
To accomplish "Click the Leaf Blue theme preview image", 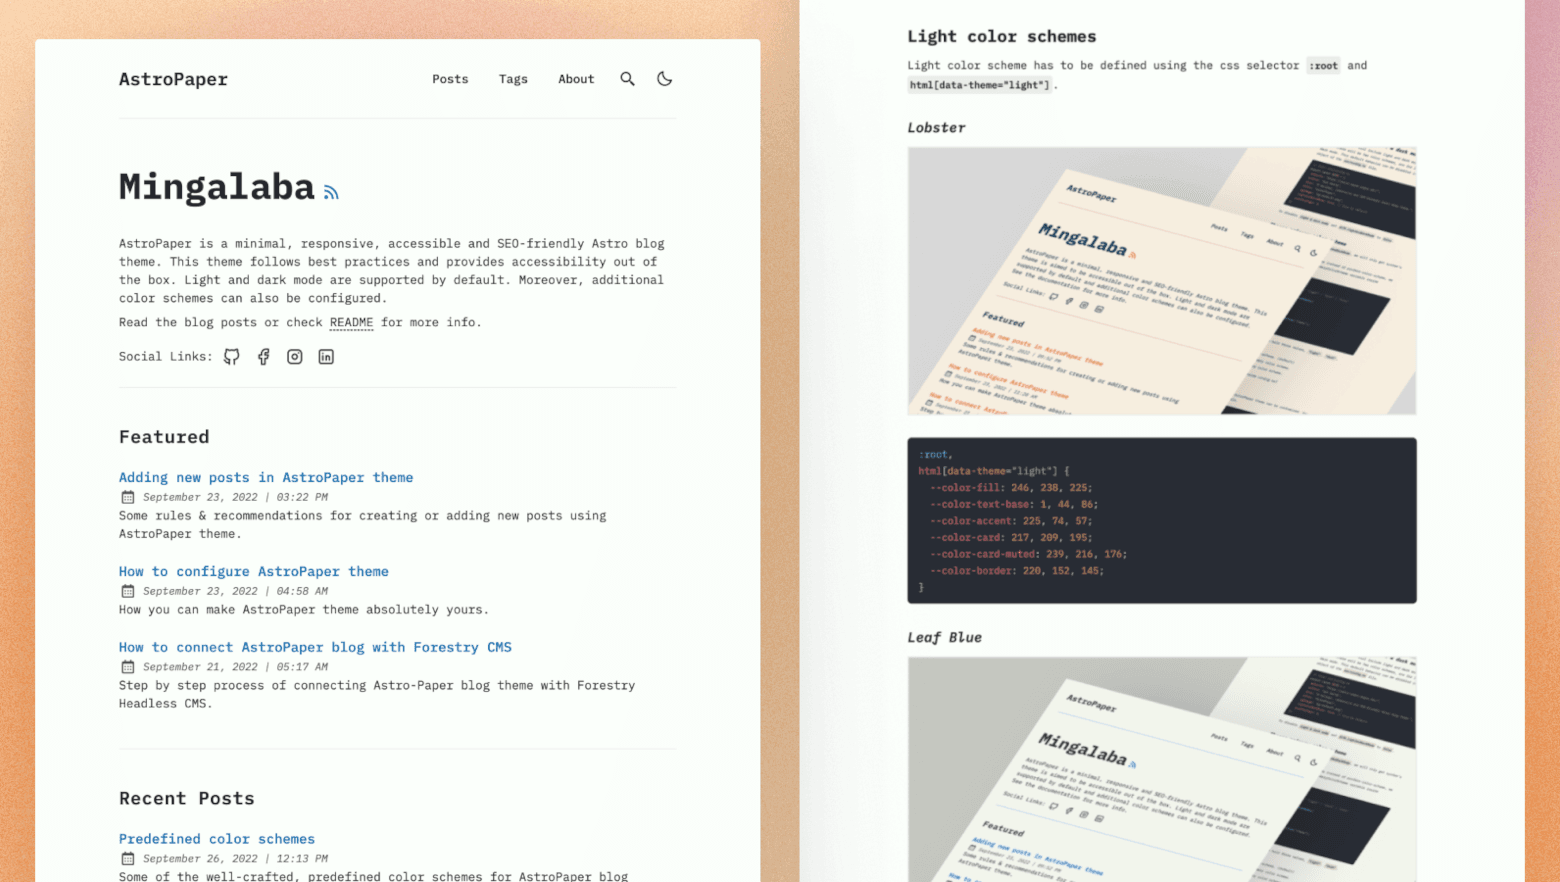I will tap(1161, 768).
